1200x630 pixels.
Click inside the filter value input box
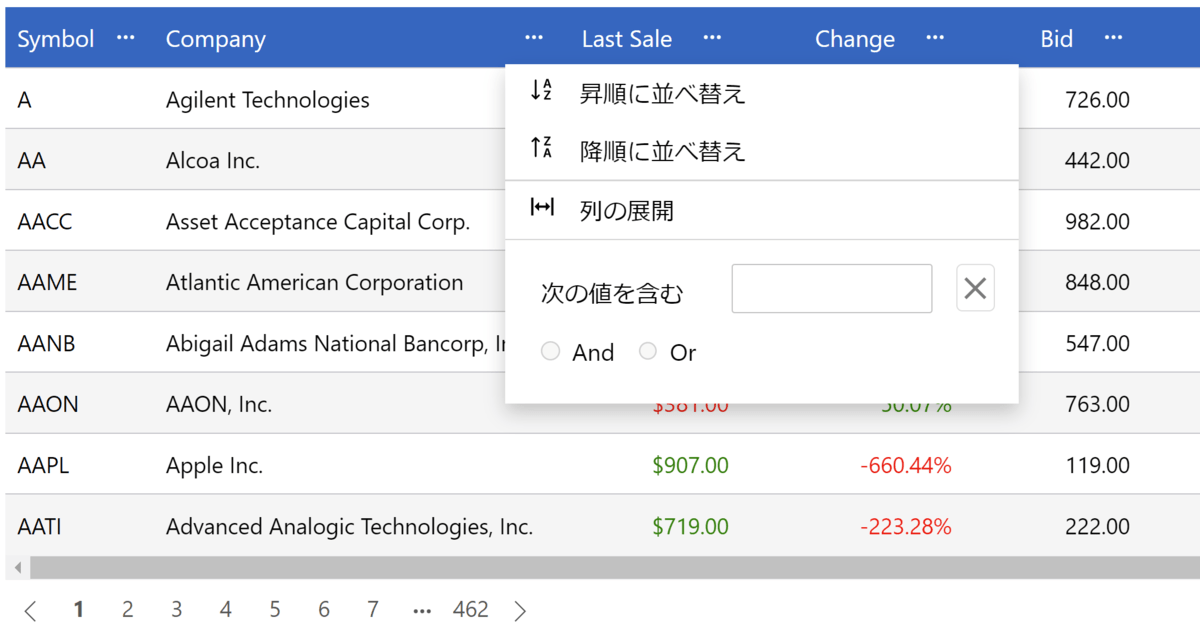pos(832,288)
